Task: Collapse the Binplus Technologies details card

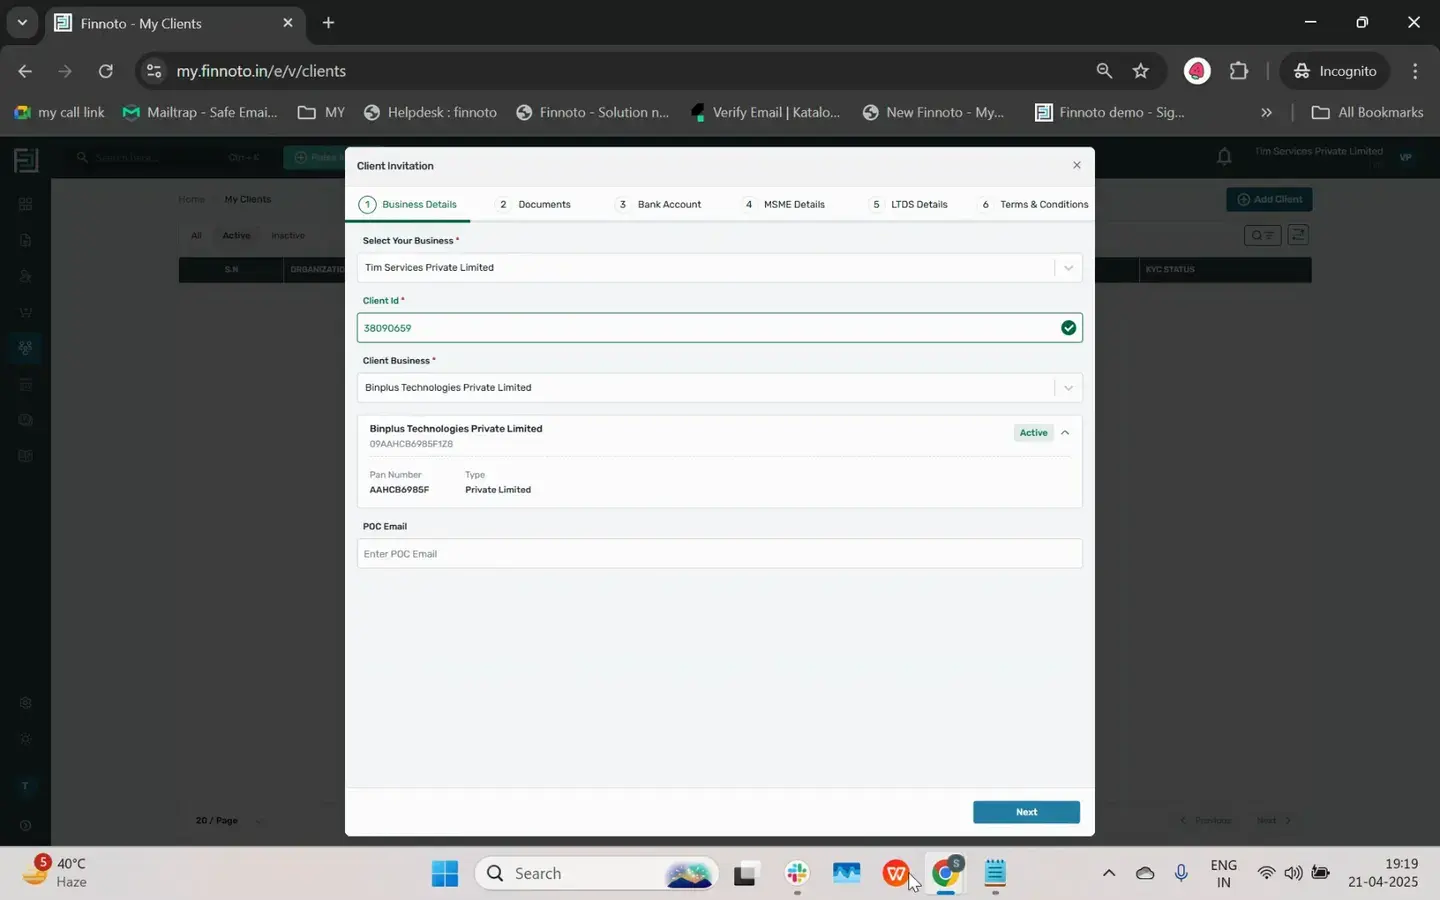Action: click(1065, 433)
